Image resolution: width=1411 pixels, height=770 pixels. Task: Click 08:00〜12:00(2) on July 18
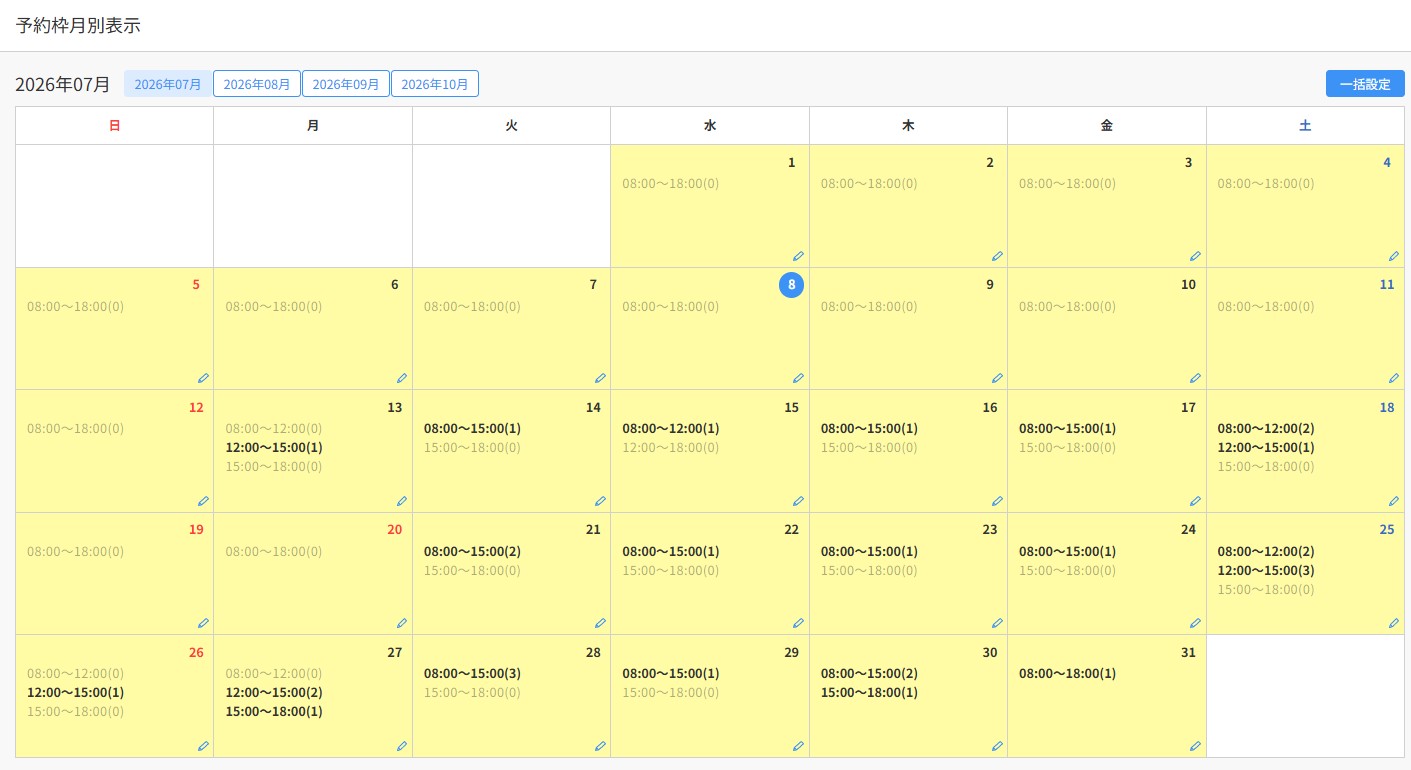point(1266,428)
